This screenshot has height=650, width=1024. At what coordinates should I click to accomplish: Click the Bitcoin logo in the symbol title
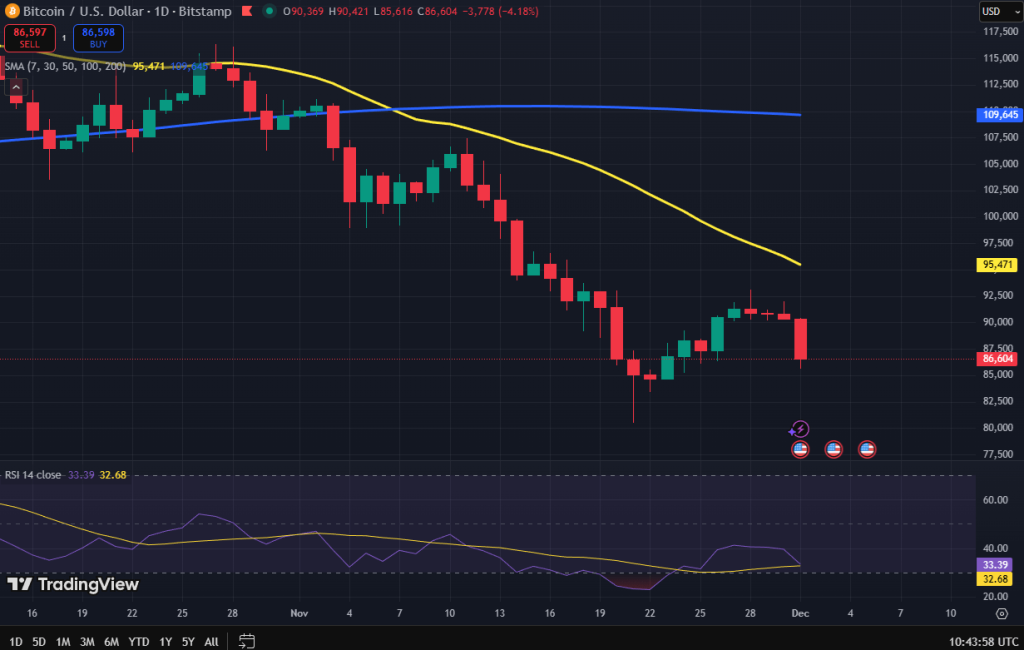(x=12, y=12)
